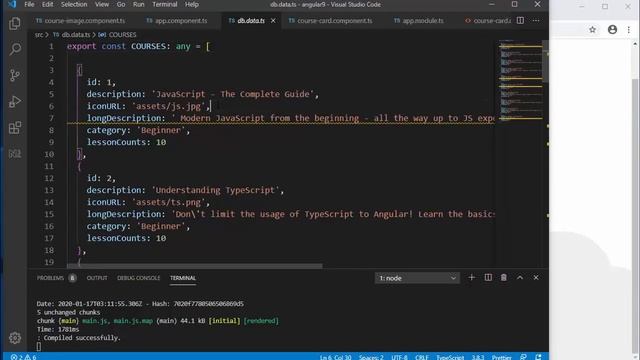Screen dimensions: 640x360
Task: Click the COURSES constant name on line 1
Action: 148,46
